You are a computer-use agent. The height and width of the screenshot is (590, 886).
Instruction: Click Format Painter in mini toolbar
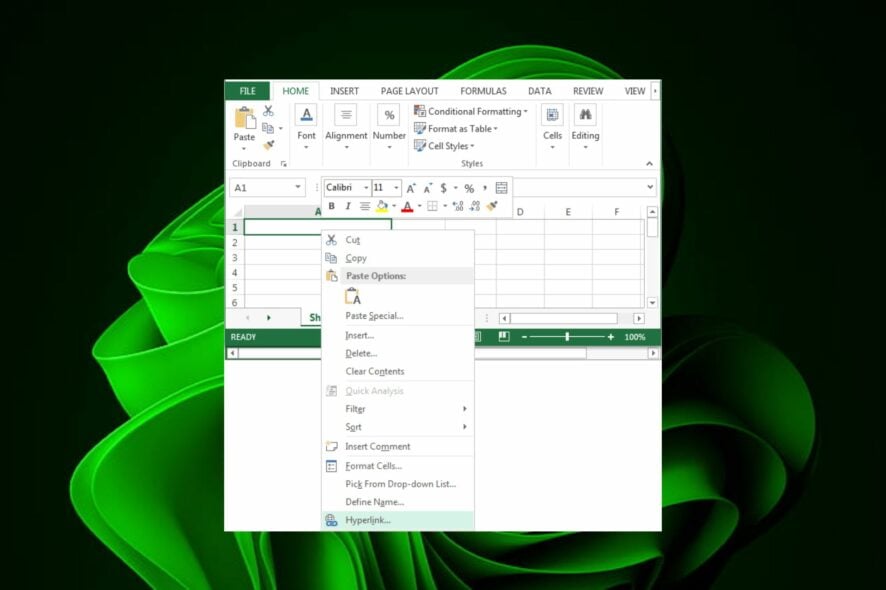click(x=492, y=206)
